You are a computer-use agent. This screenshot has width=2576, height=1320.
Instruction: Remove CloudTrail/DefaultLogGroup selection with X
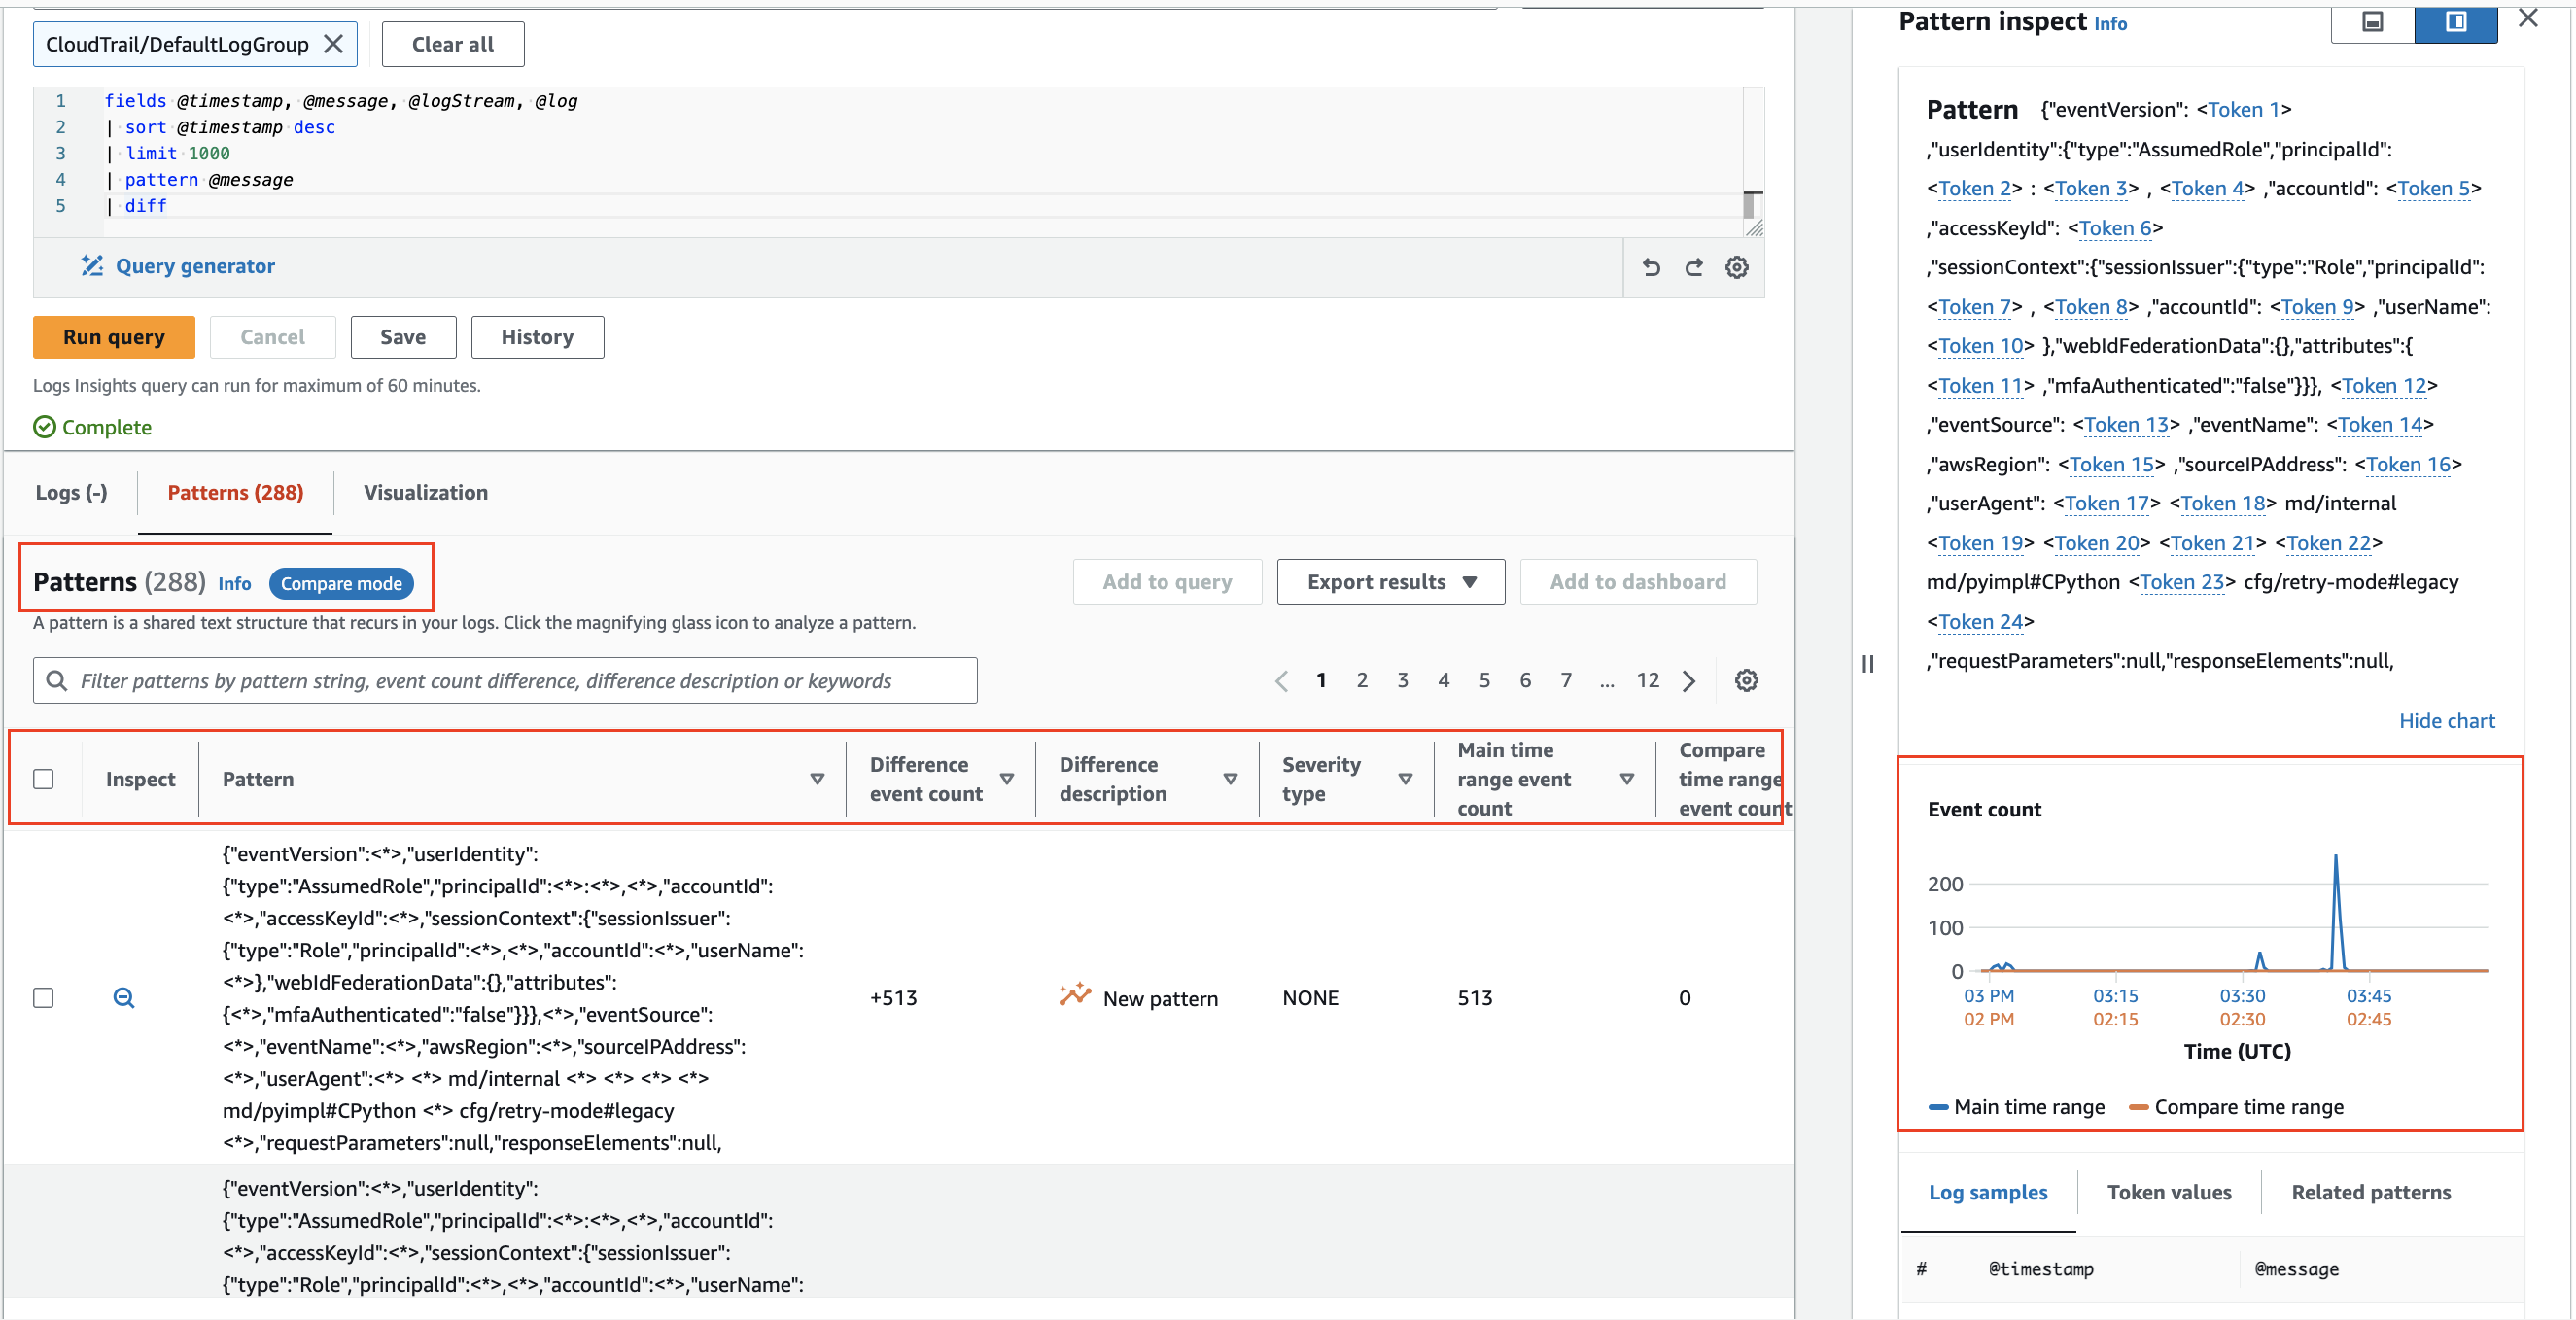(x=334, y=44)
